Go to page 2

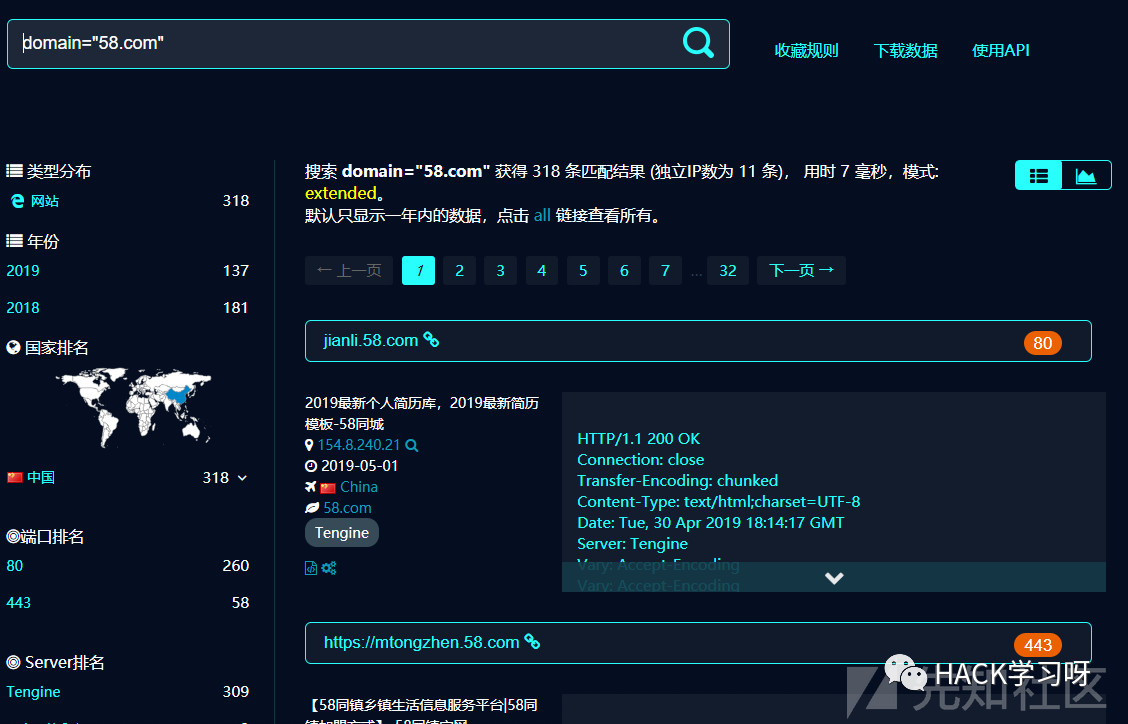pos(460,271)
